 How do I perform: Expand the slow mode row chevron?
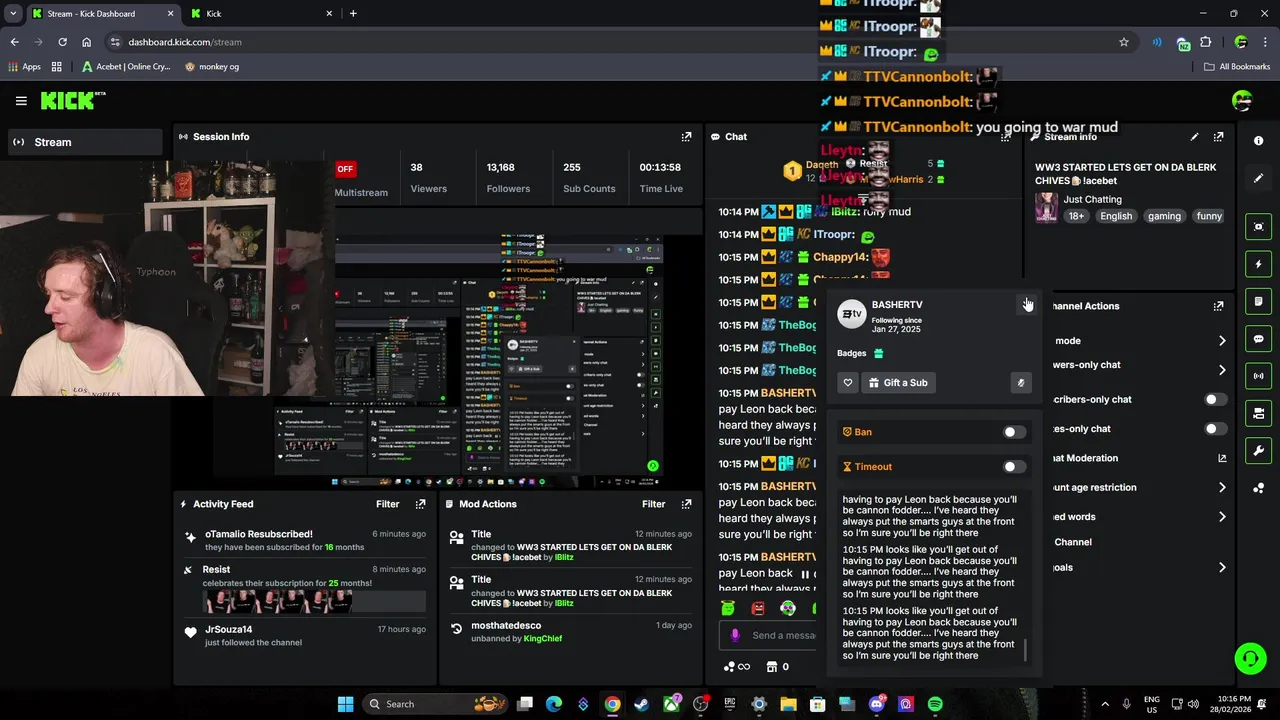pos(1222,341)
